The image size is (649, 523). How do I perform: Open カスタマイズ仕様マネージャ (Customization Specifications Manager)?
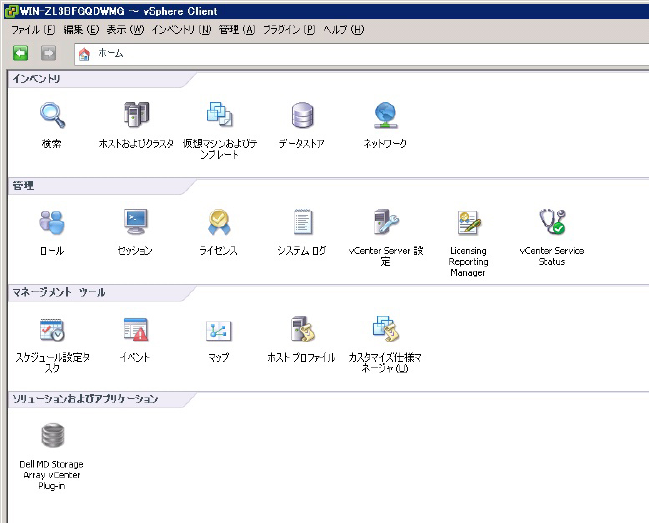[386, 329]
